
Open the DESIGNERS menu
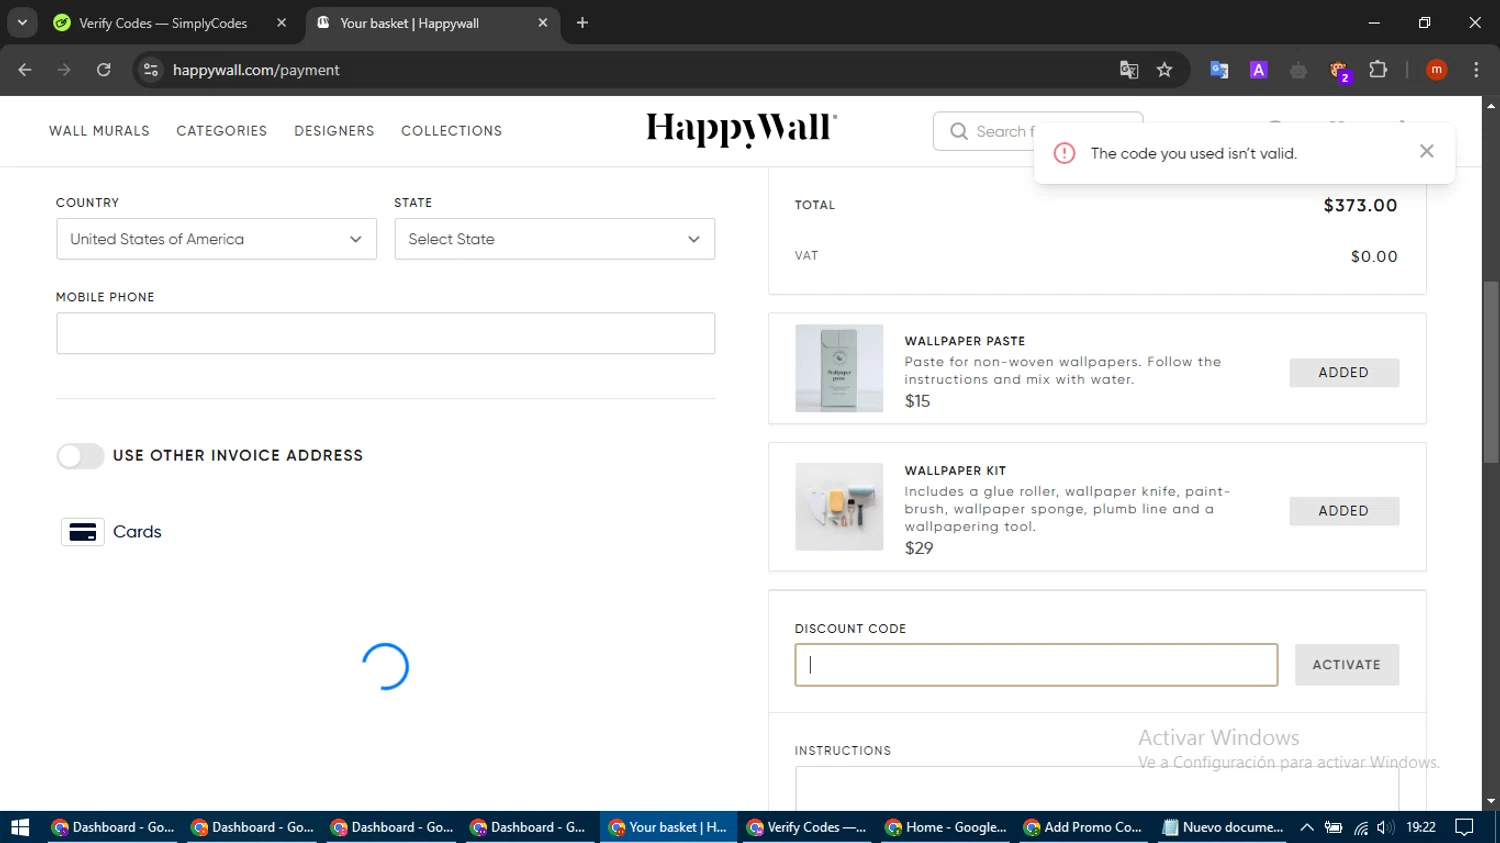pos(334,131)
